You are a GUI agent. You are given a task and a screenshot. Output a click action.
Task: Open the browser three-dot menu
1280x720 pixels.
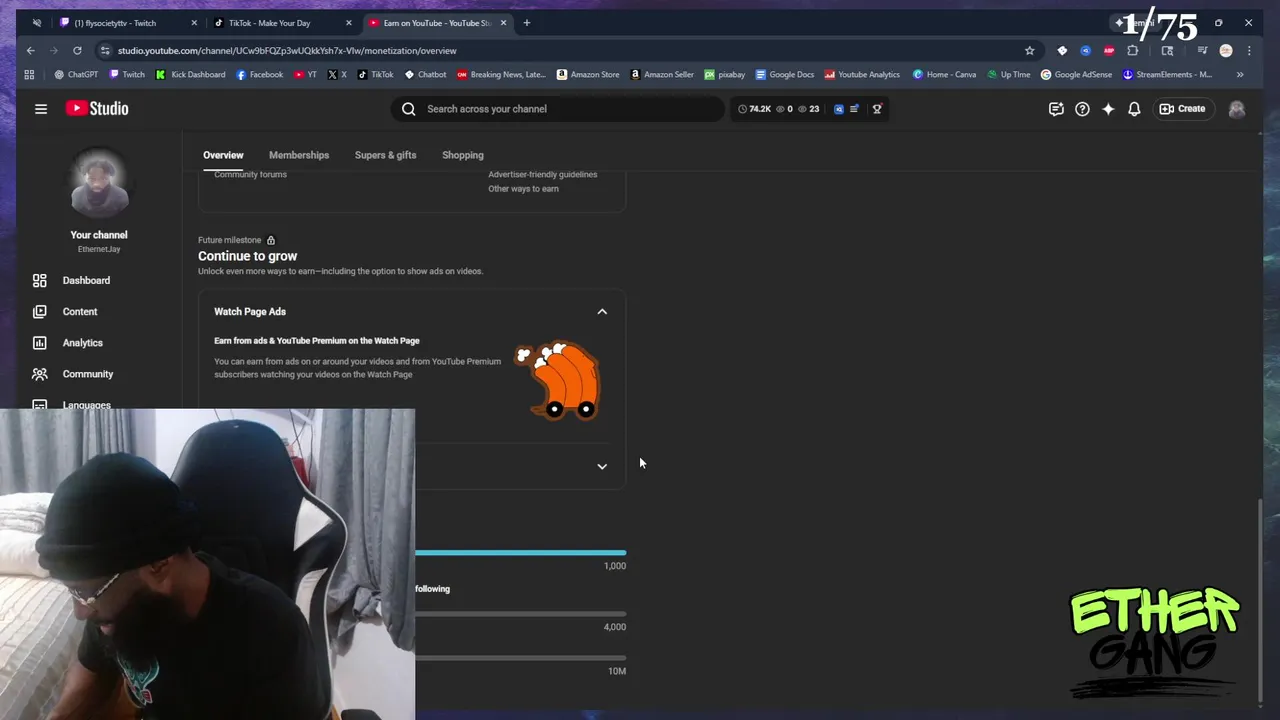point(1250,50)
